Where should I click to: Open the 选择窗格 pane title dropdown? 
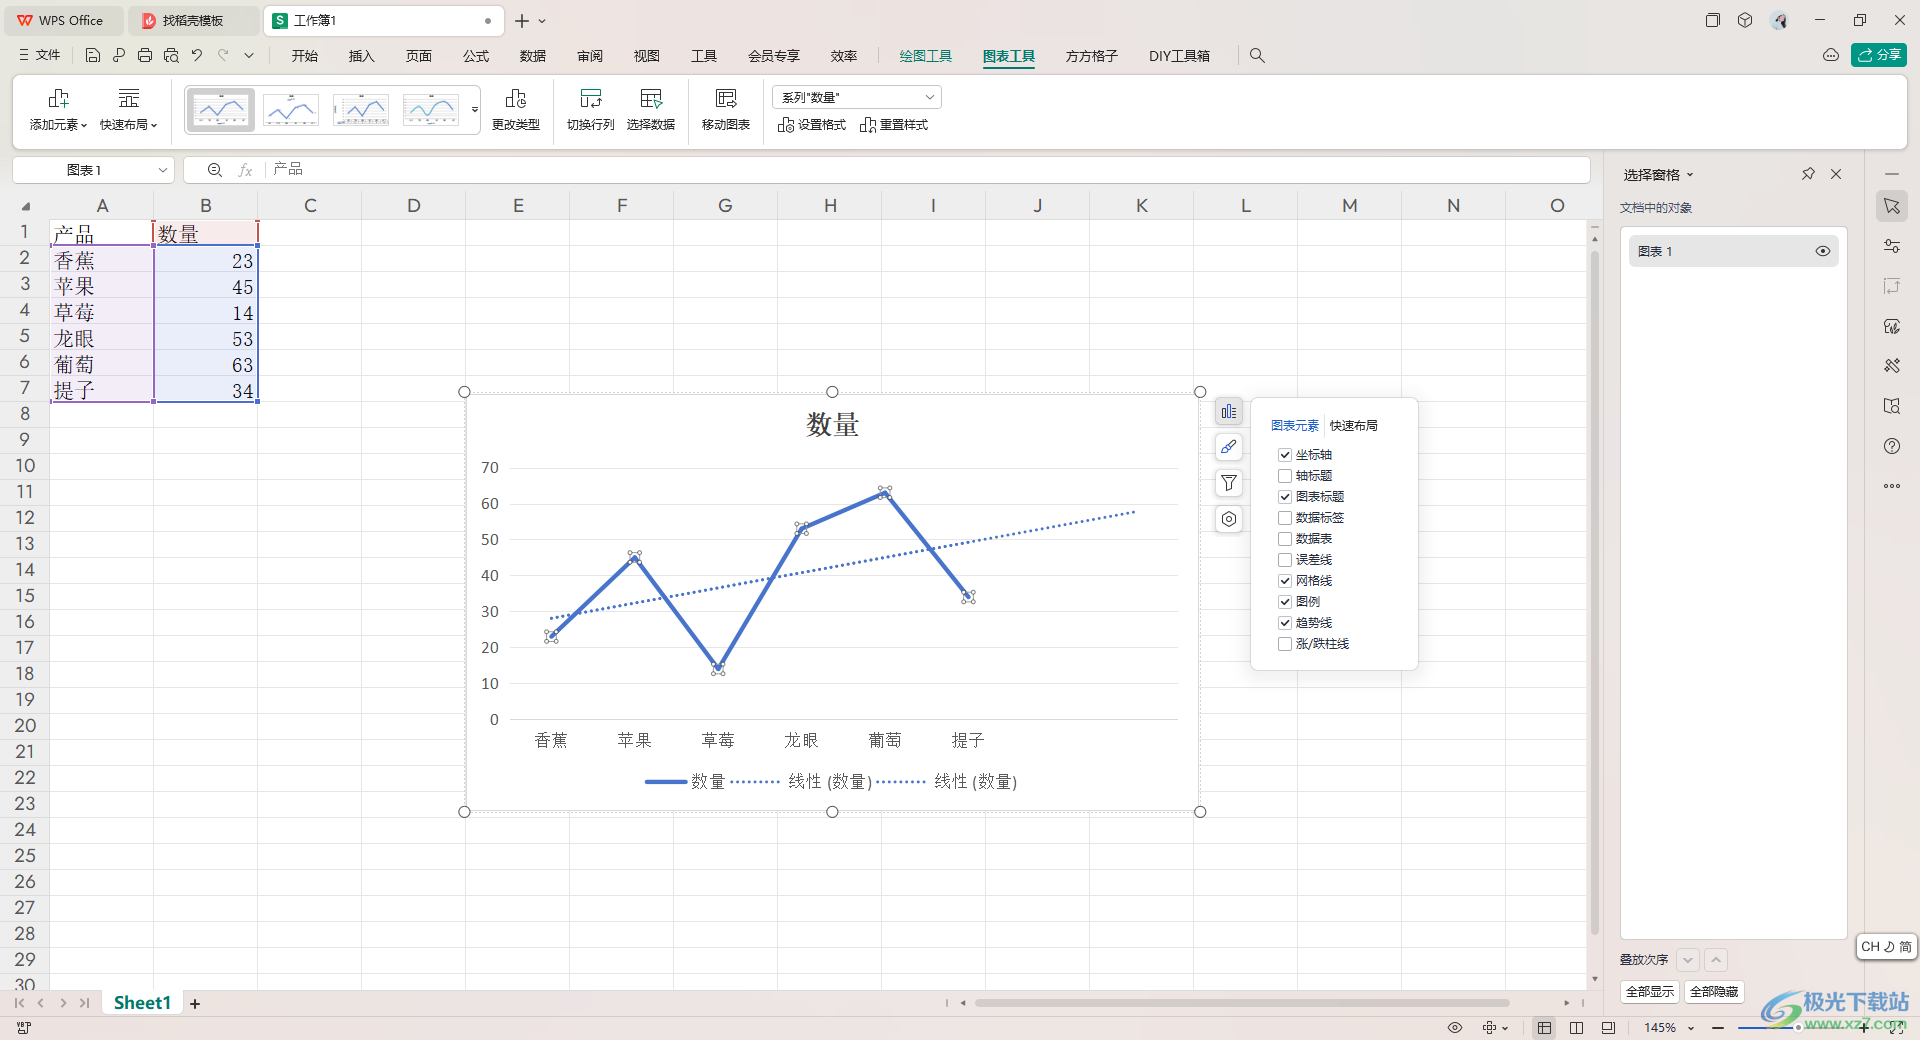coord(1690,175)
